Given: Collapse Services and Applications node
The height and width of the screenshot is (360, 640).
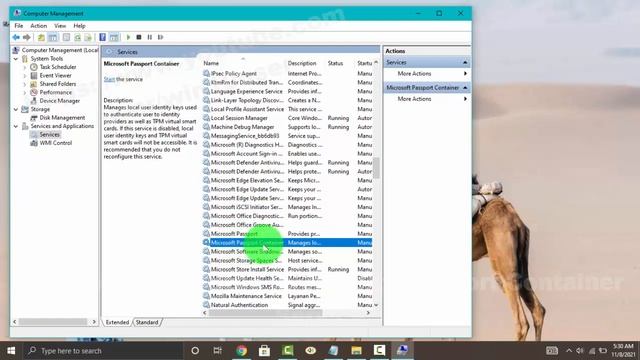Looking at the screenshot, I should click(16, 126).
